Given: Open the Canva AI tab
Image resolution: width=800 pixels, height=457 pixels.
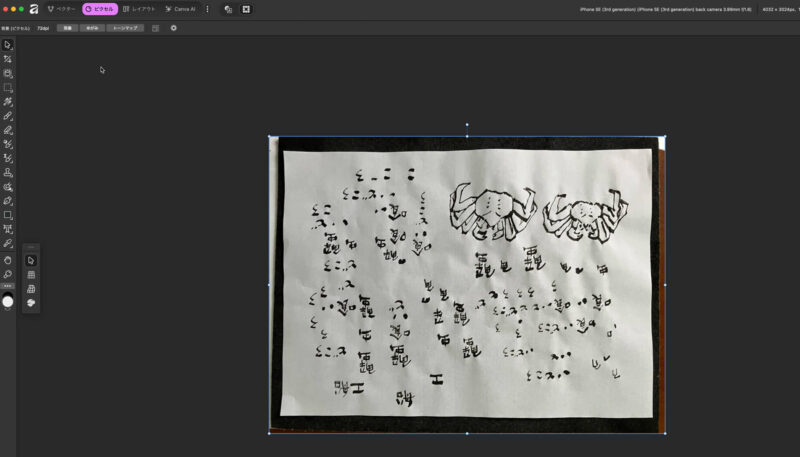Looking at the screenshot, I should 181,9.
